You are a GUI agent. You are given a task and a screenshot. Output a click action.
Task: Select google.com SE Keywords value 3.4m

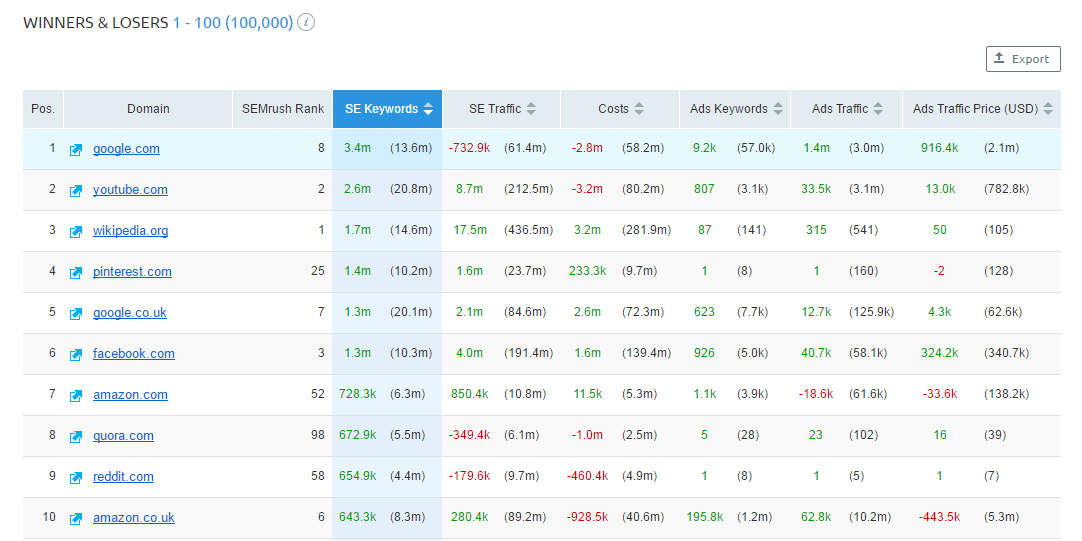click(357, 148)
